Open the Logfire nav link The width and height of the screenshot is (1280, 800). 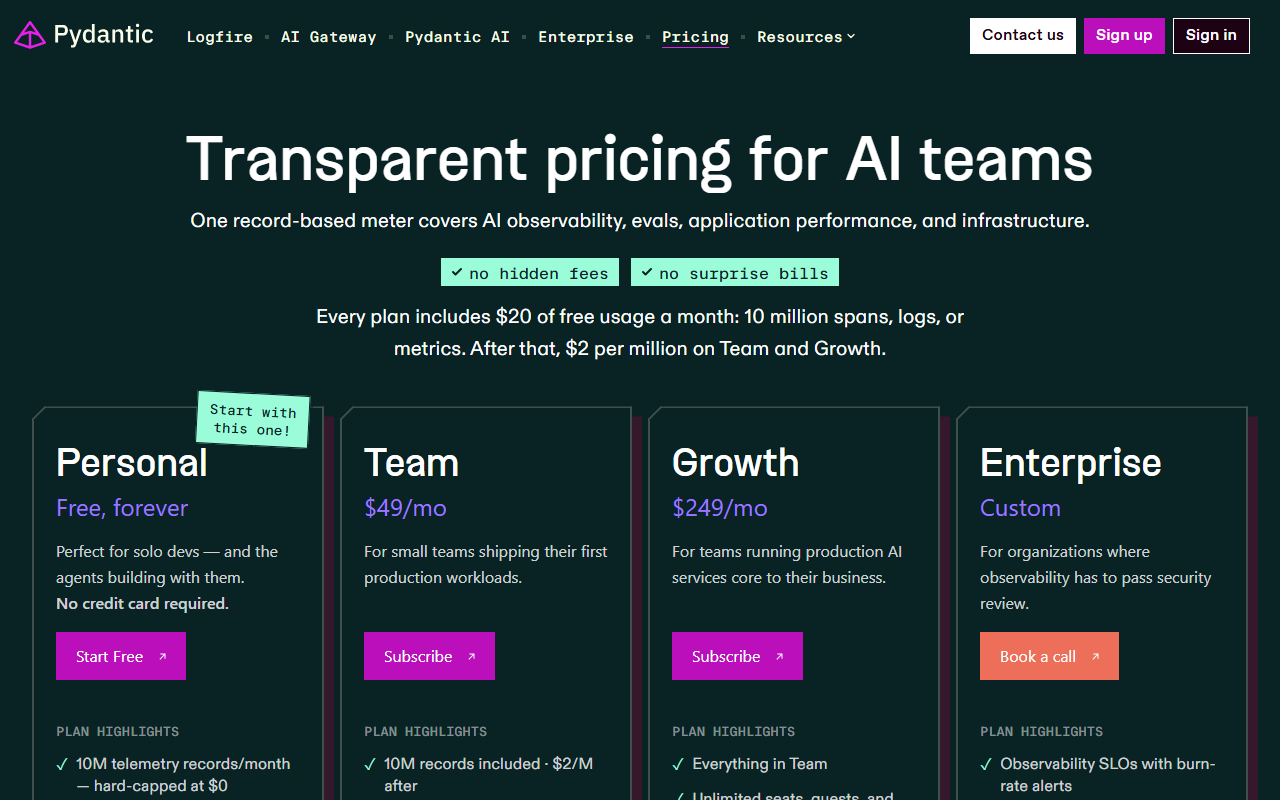tap(220, 37)
